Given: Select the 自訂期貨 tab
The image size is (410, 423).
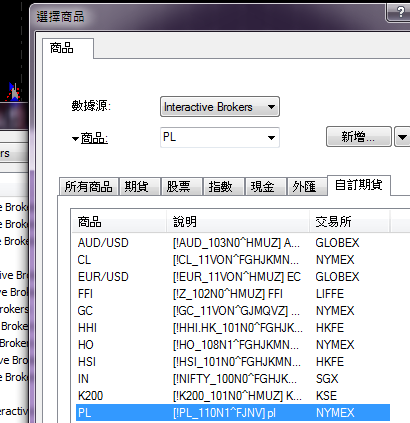Looking at the screenshot, I should (x=358, y=185).
